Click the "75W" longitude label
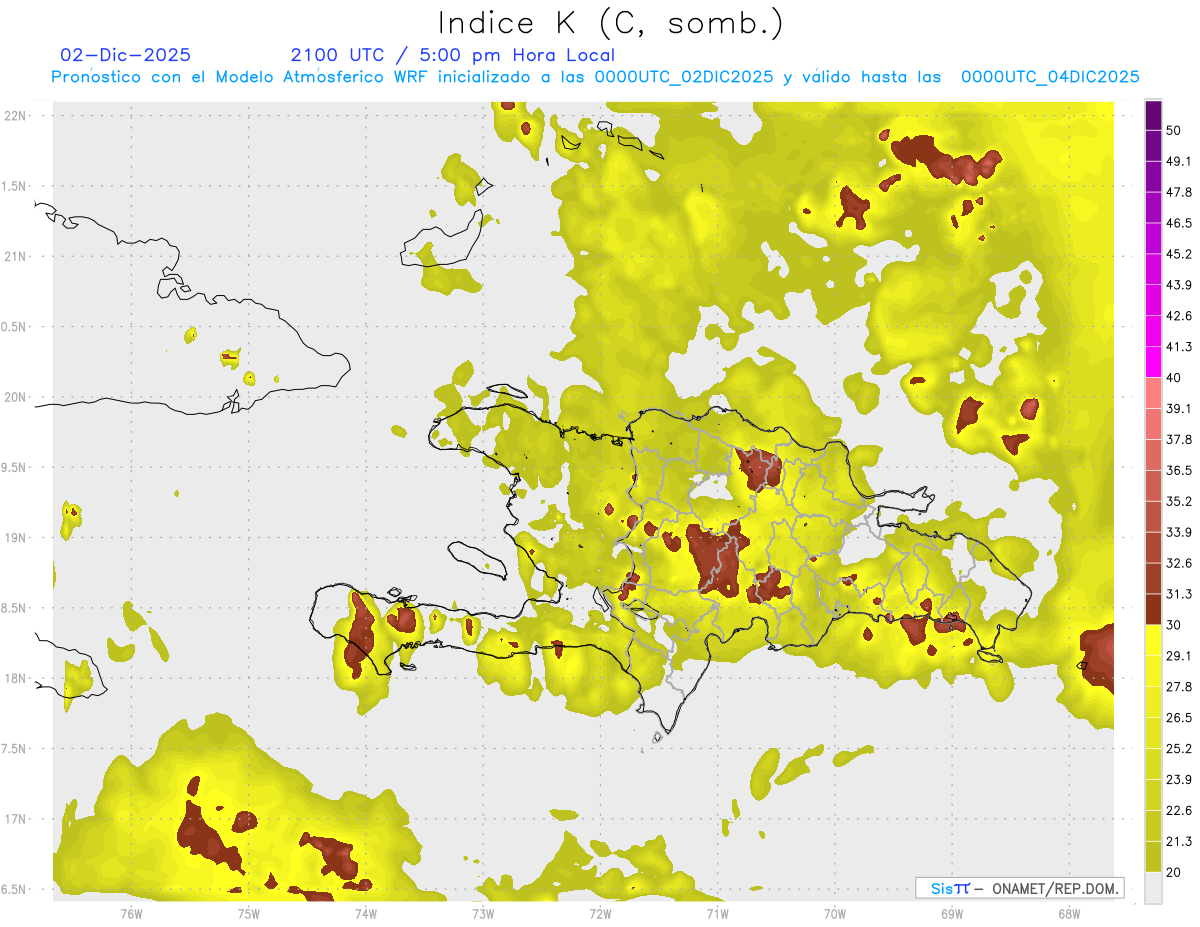Screen dimensions: 1200x927 (x=248, y=913)
